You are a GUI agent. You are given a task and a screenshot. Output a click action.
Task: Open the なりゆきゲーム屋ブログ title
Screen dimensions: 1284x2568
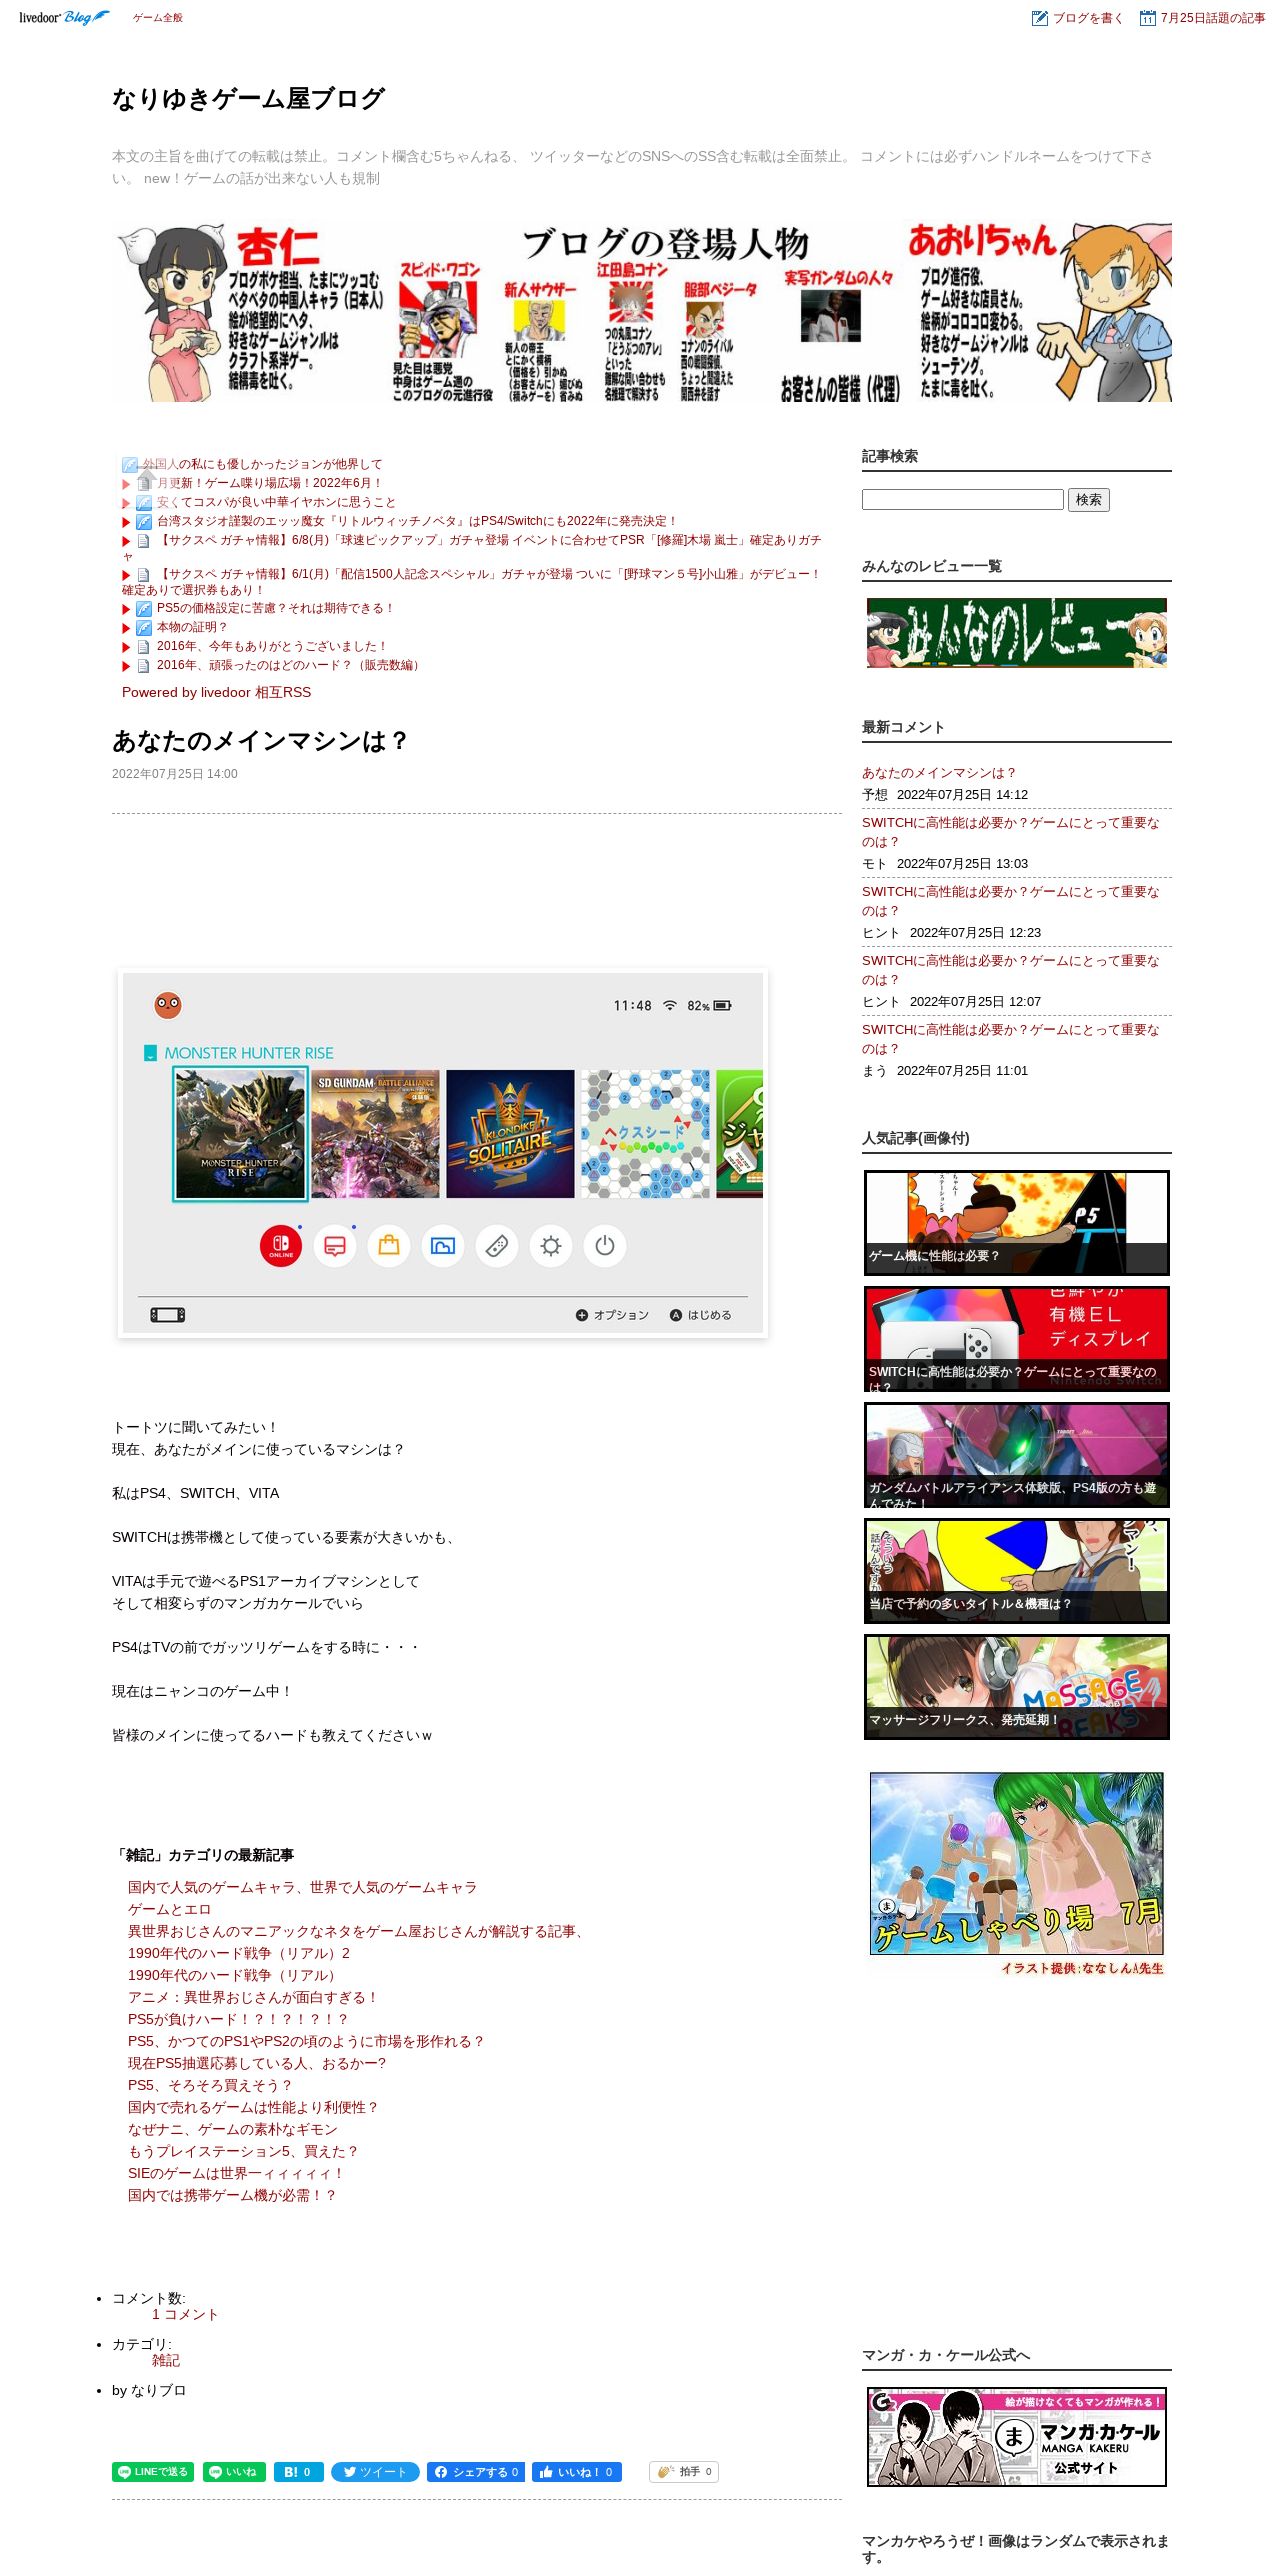248,99
